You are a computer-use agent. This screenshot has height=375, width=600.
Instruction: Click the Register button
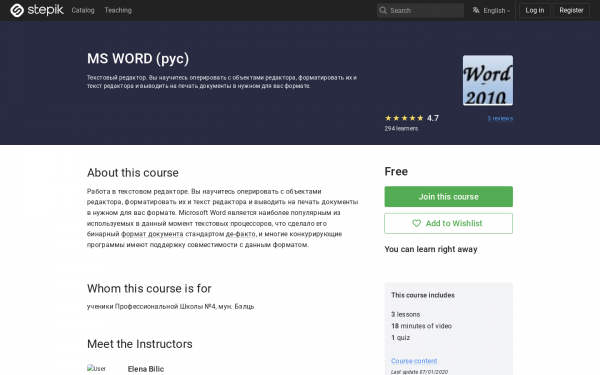point(571,10)
